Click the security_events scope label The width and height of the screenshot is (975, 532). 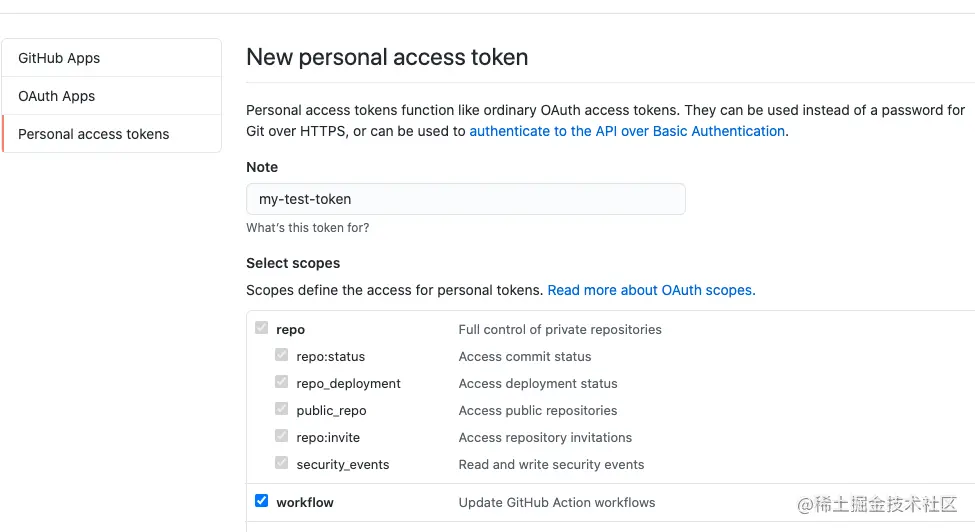tap(343, 464)
